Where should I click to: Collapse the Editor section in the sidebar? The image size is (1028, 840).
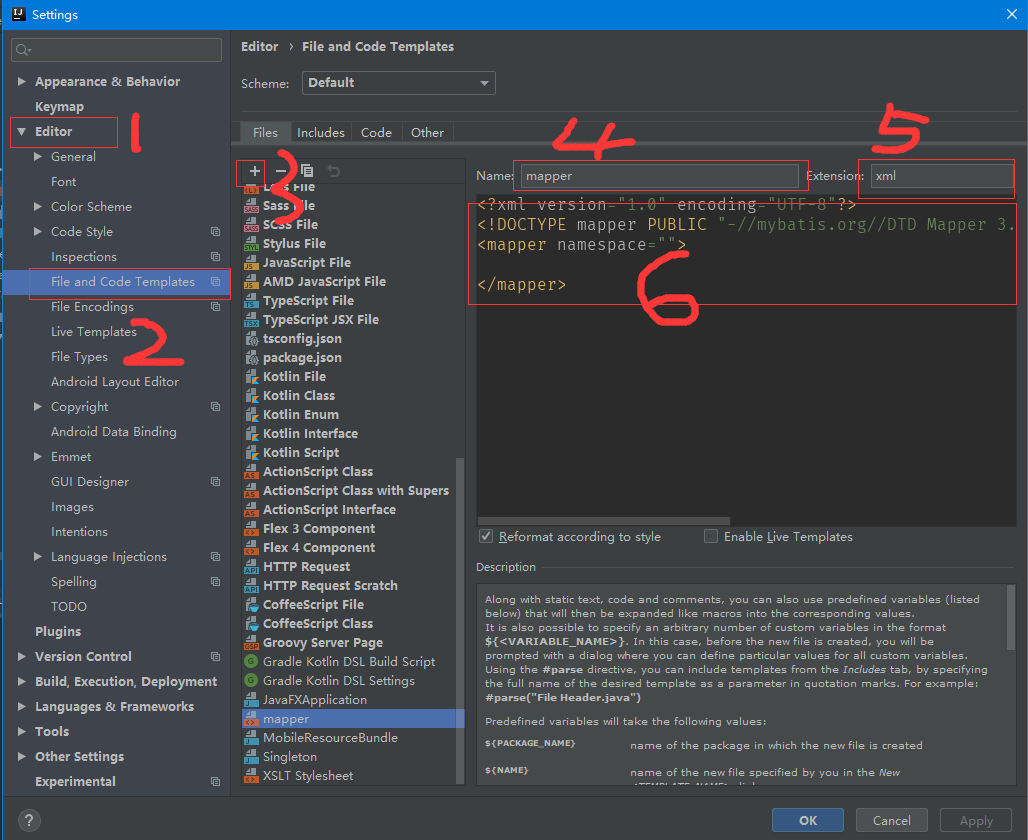pyautogui.click(x=20, y=131)
